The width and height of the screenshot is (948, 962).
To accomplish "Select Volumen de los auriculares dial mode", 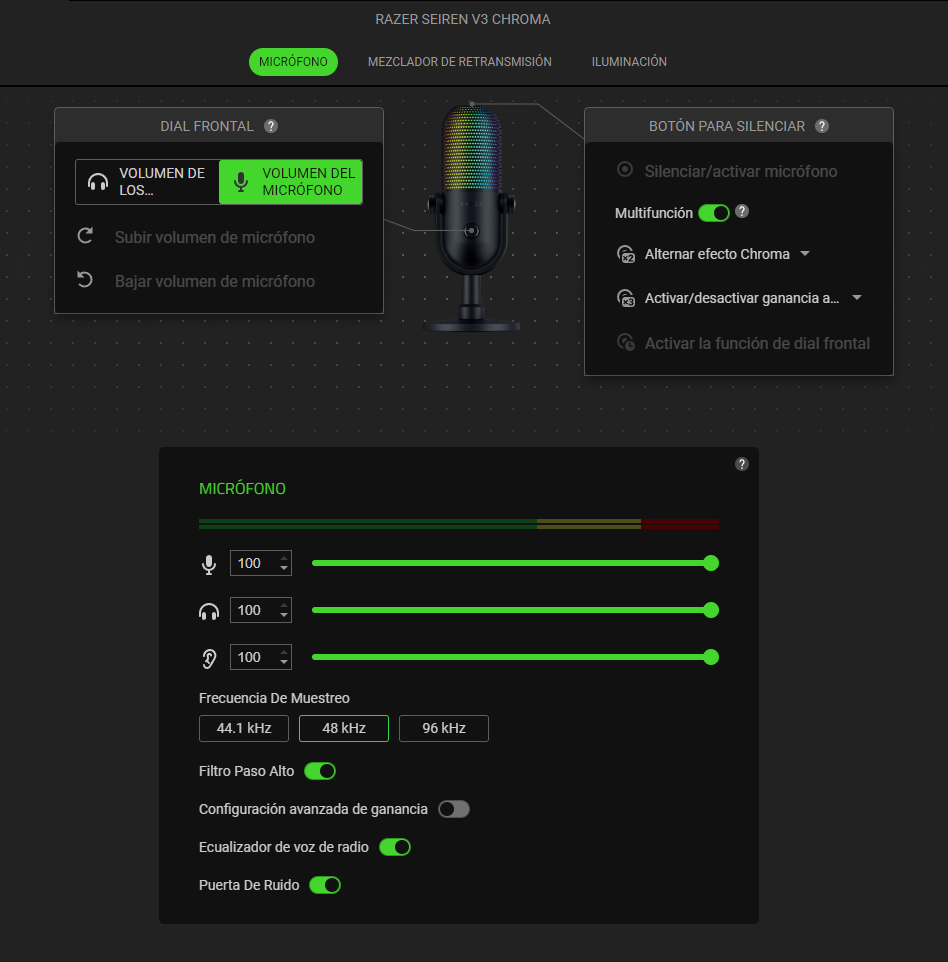I will coord(147,182).
